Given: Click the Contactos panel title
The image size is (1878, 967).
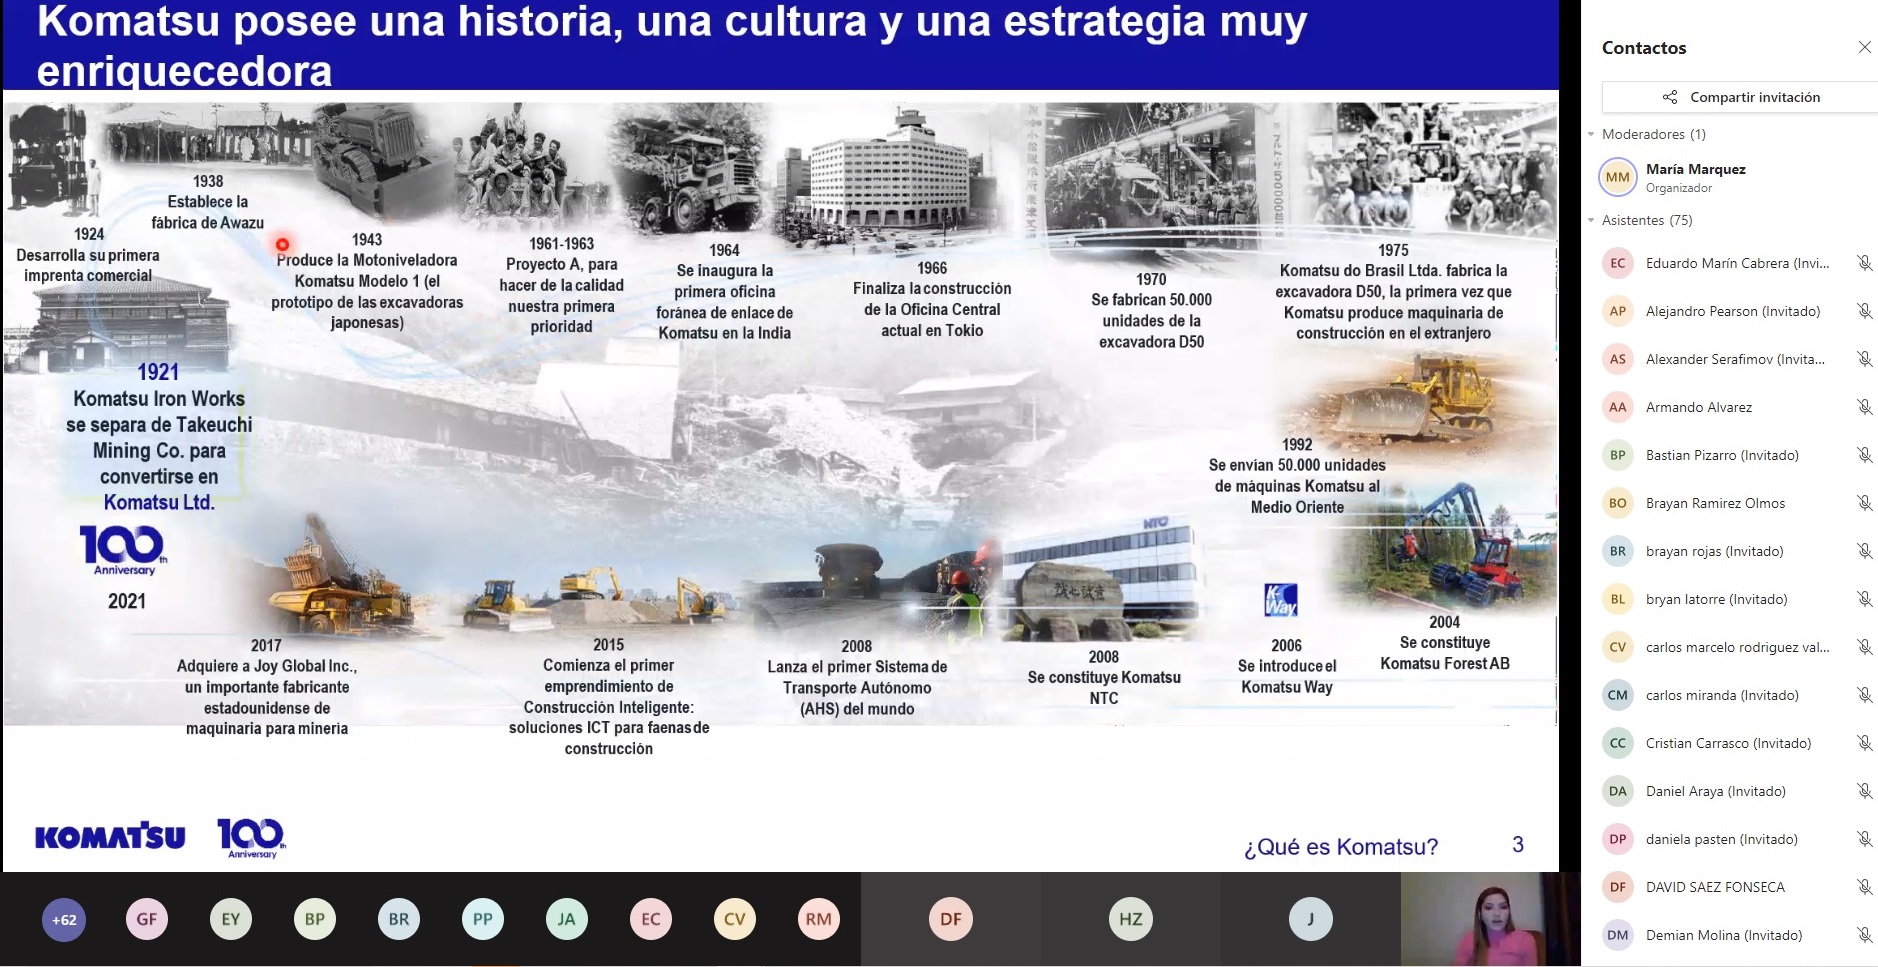Looking at the screenshot, I should coord(1644,48).
